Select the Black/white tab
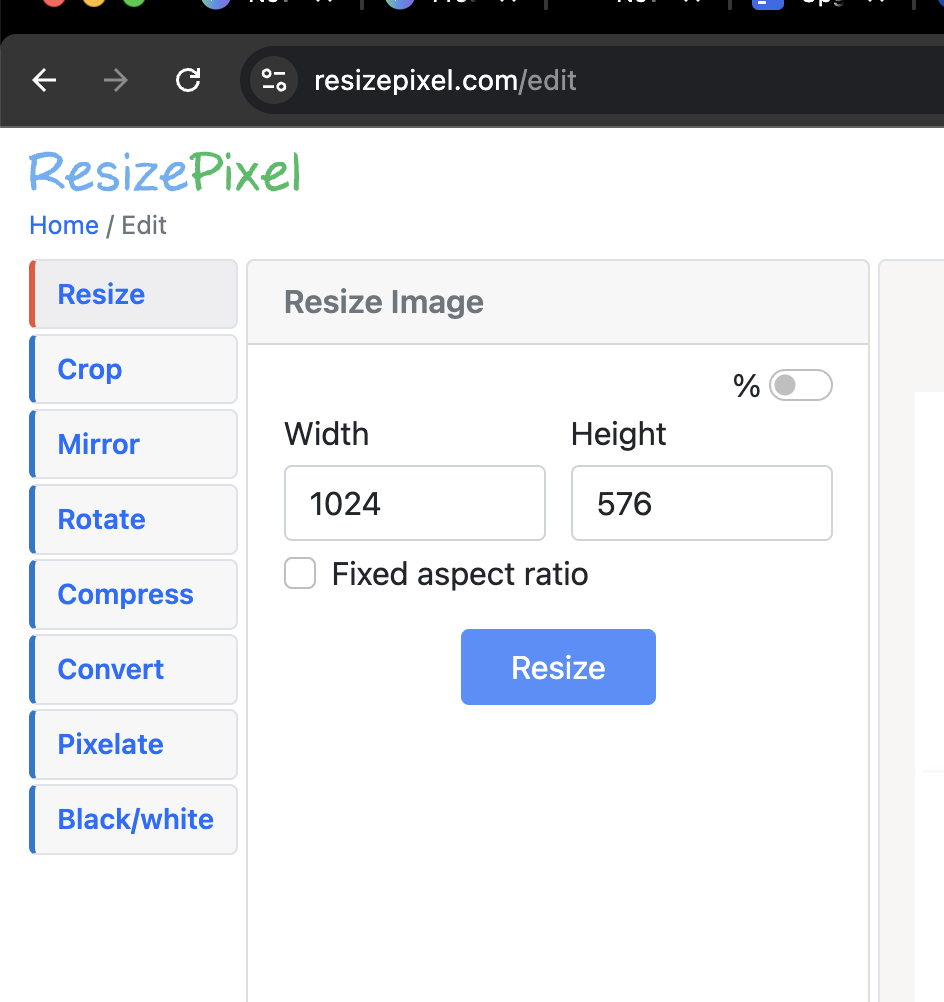The image size is (944, 1002). [134, 819]
